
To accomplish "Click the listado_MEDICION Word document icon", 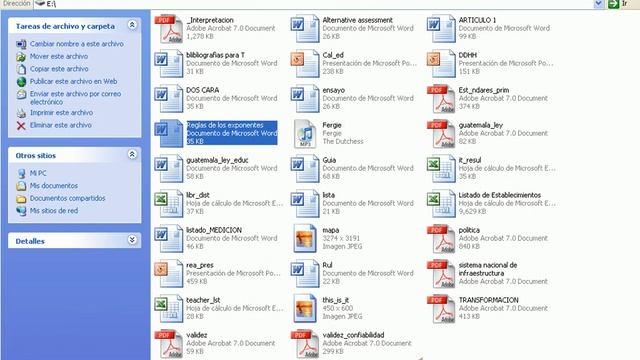I will click(x=169, y=239).
